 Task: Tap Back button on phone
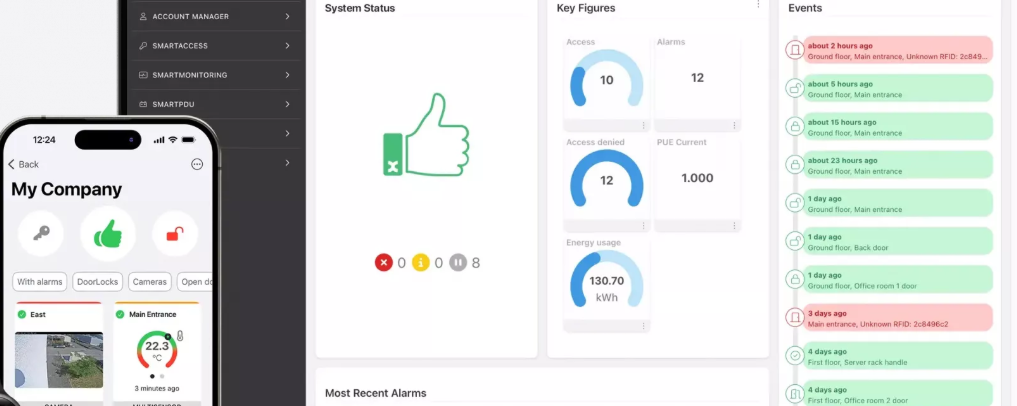[23, 165]
